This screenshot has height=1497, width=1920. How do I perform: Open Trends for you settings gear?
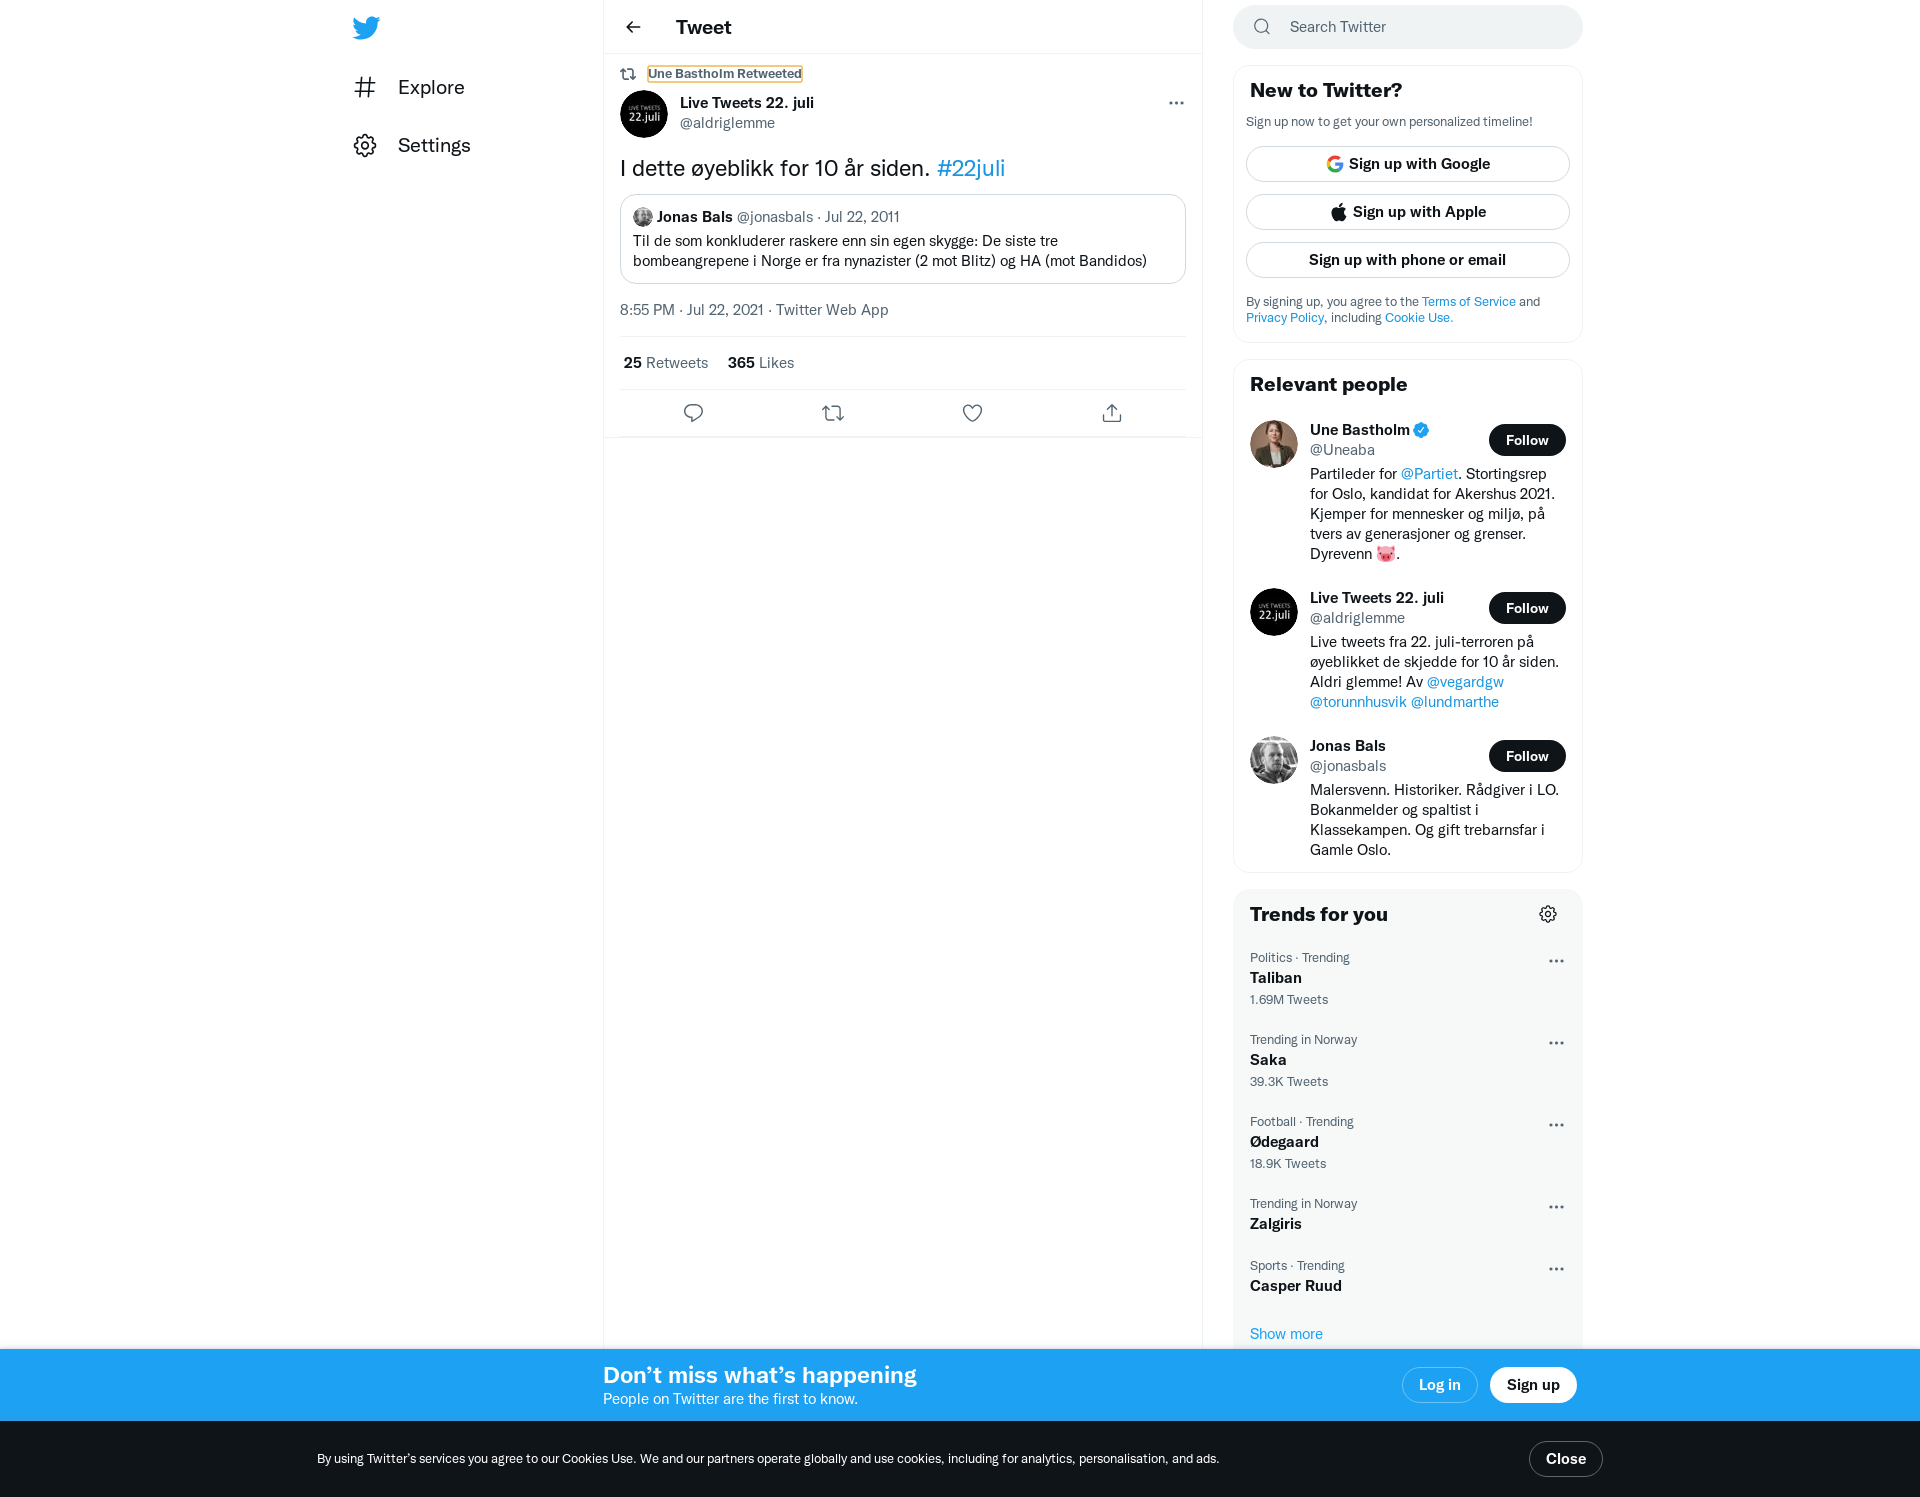1548,914
